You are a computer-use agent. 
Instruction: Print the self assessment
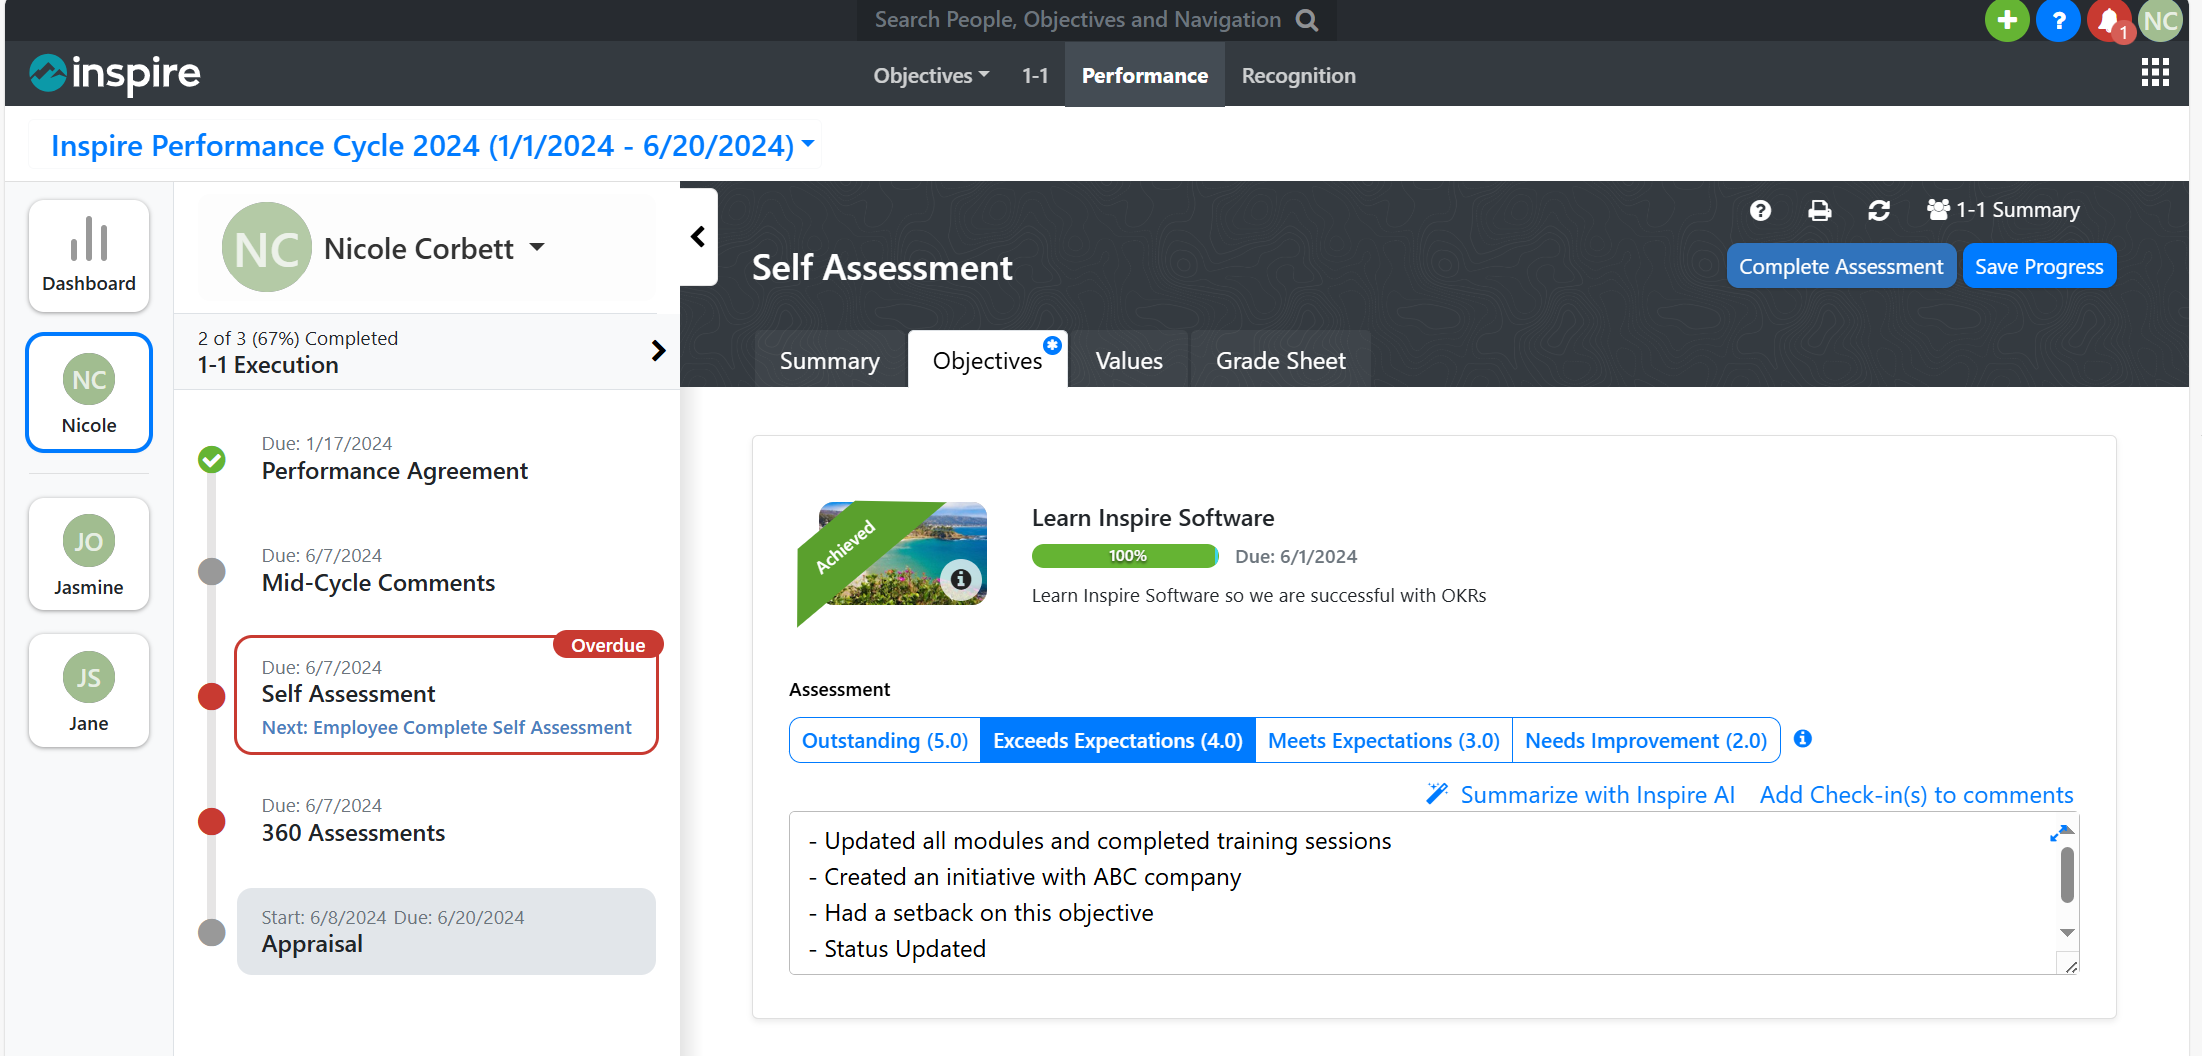(1820, 210)
